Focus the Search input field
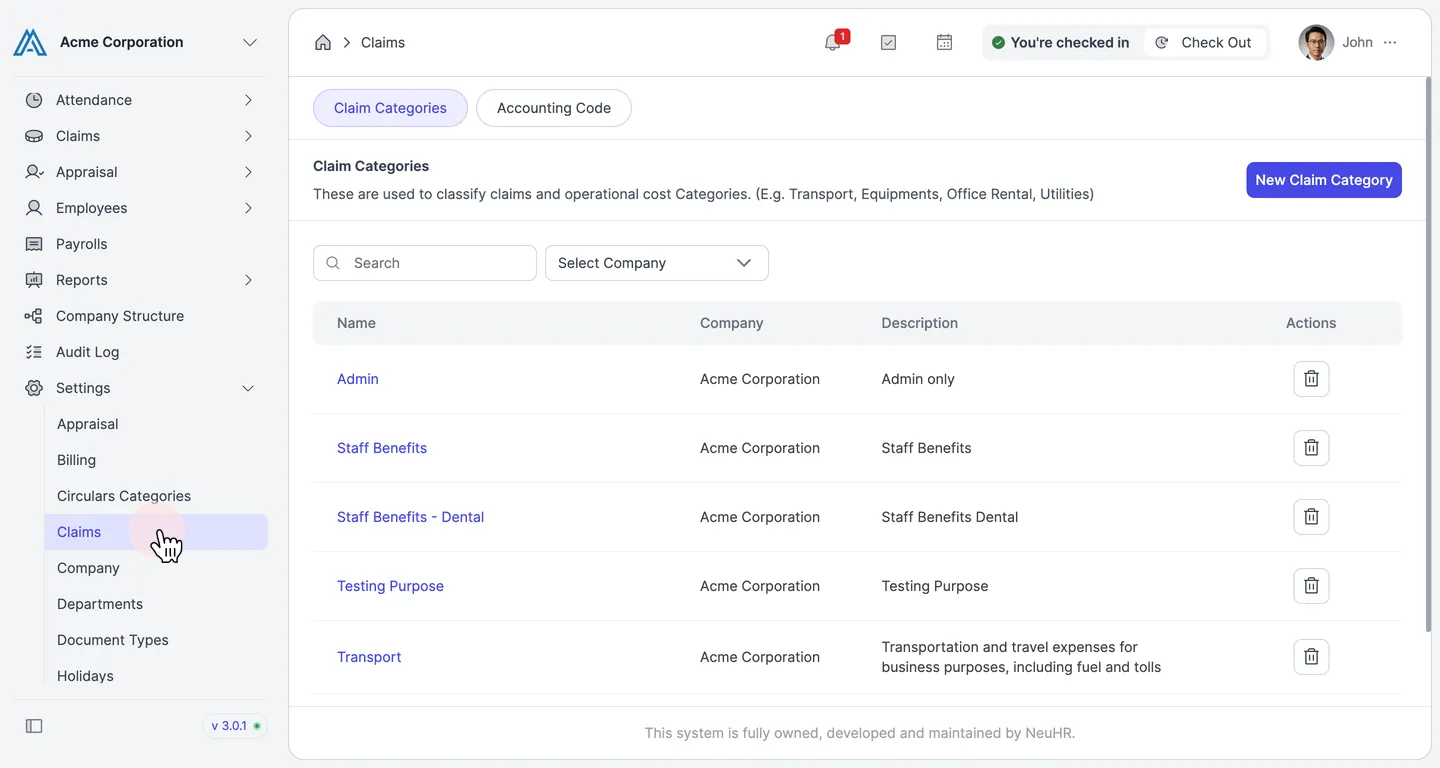 (425, 263)
